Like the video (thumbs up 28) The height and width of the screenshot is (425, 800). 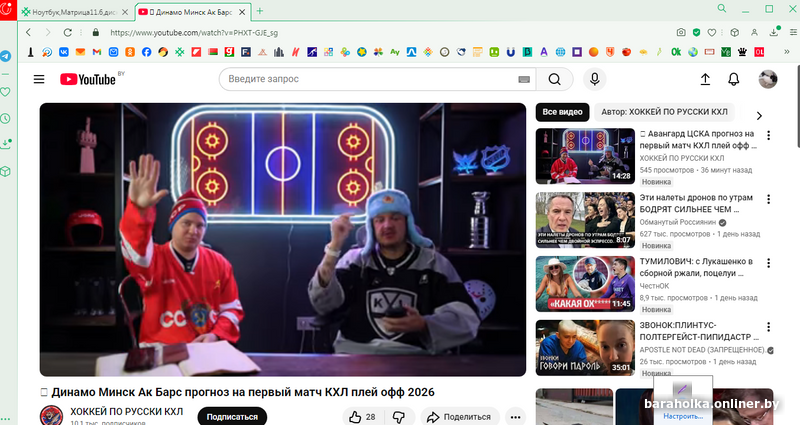point(363,417)
